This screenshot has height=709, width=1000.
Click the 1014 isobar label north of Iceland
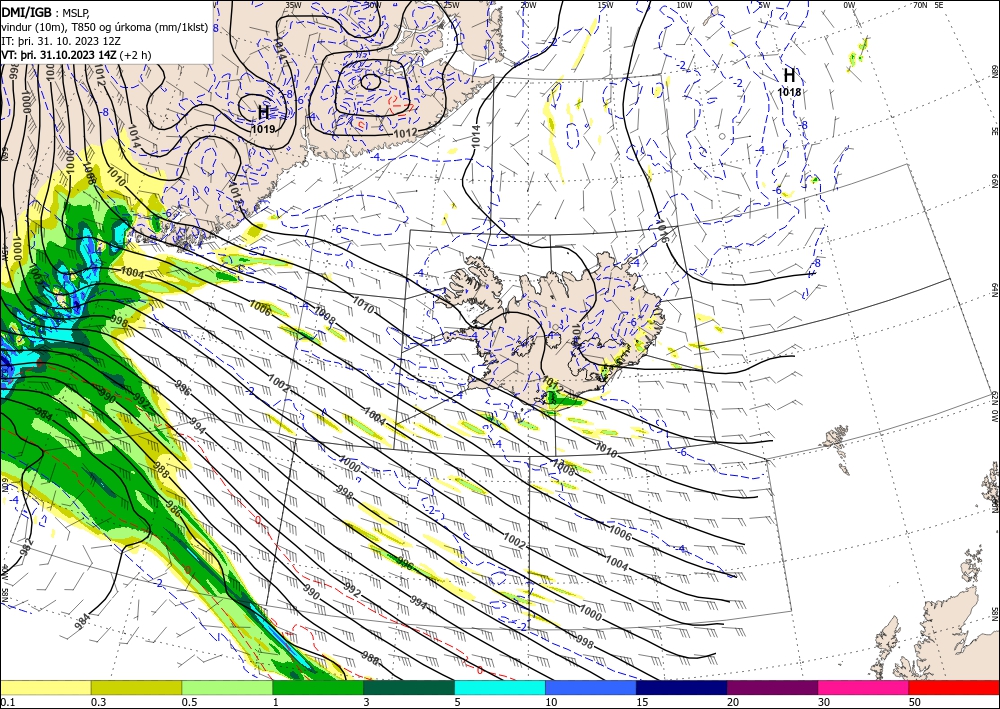point(476,137)
